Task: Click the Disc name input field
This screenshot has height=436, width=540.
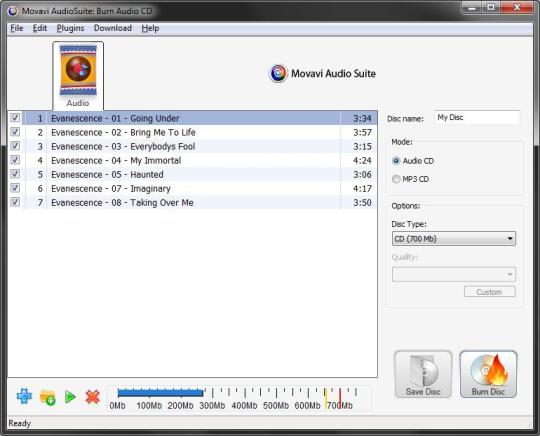Action: 477,117
